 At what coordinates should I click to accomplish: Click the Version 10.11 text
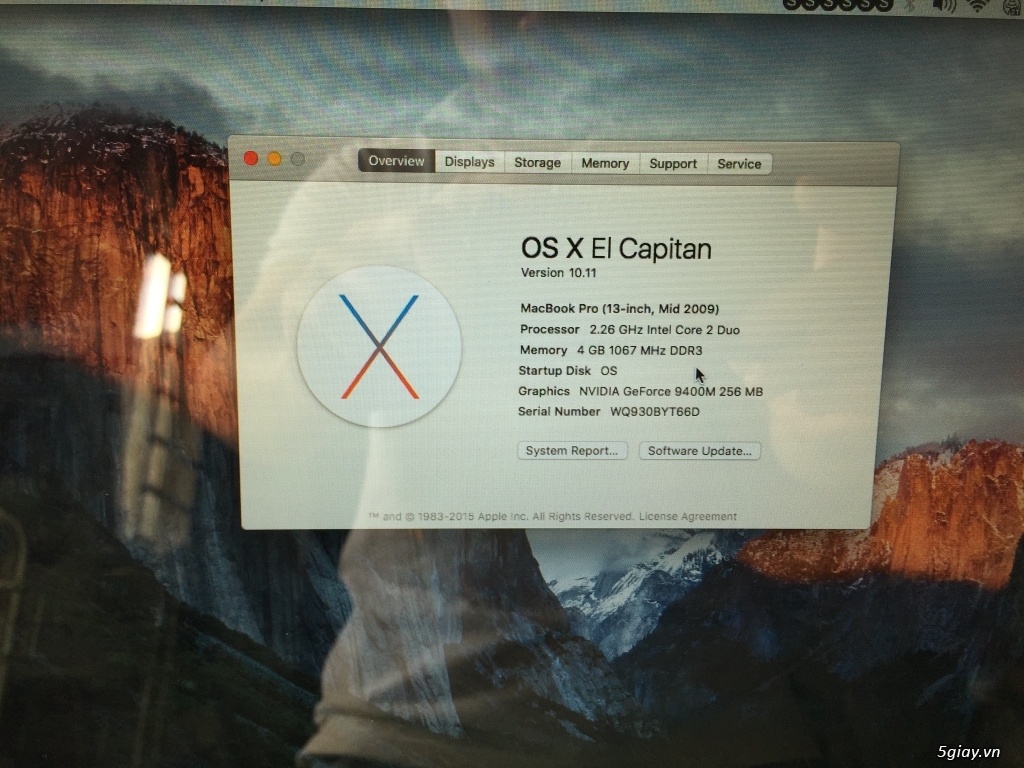pos(558,273)
